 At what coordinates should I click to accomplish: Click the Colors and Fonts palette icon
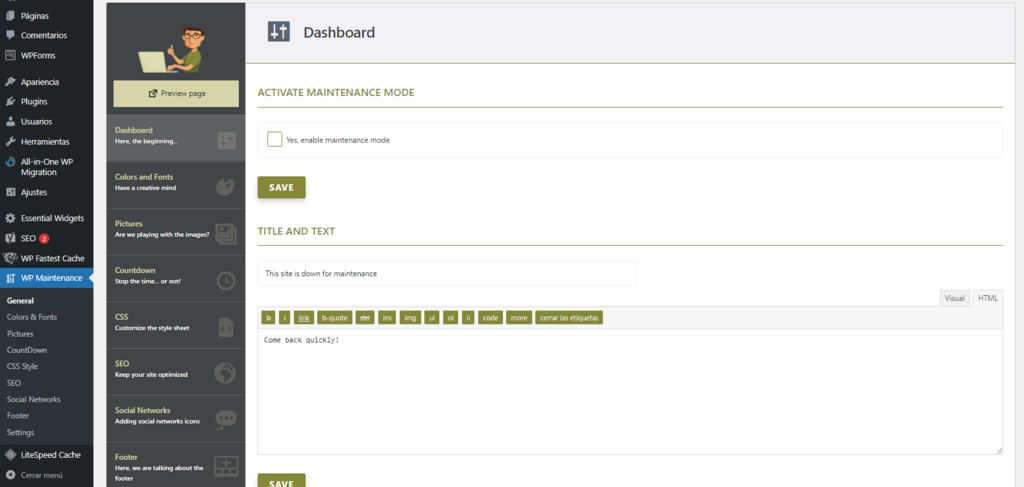tap(226, 186)
